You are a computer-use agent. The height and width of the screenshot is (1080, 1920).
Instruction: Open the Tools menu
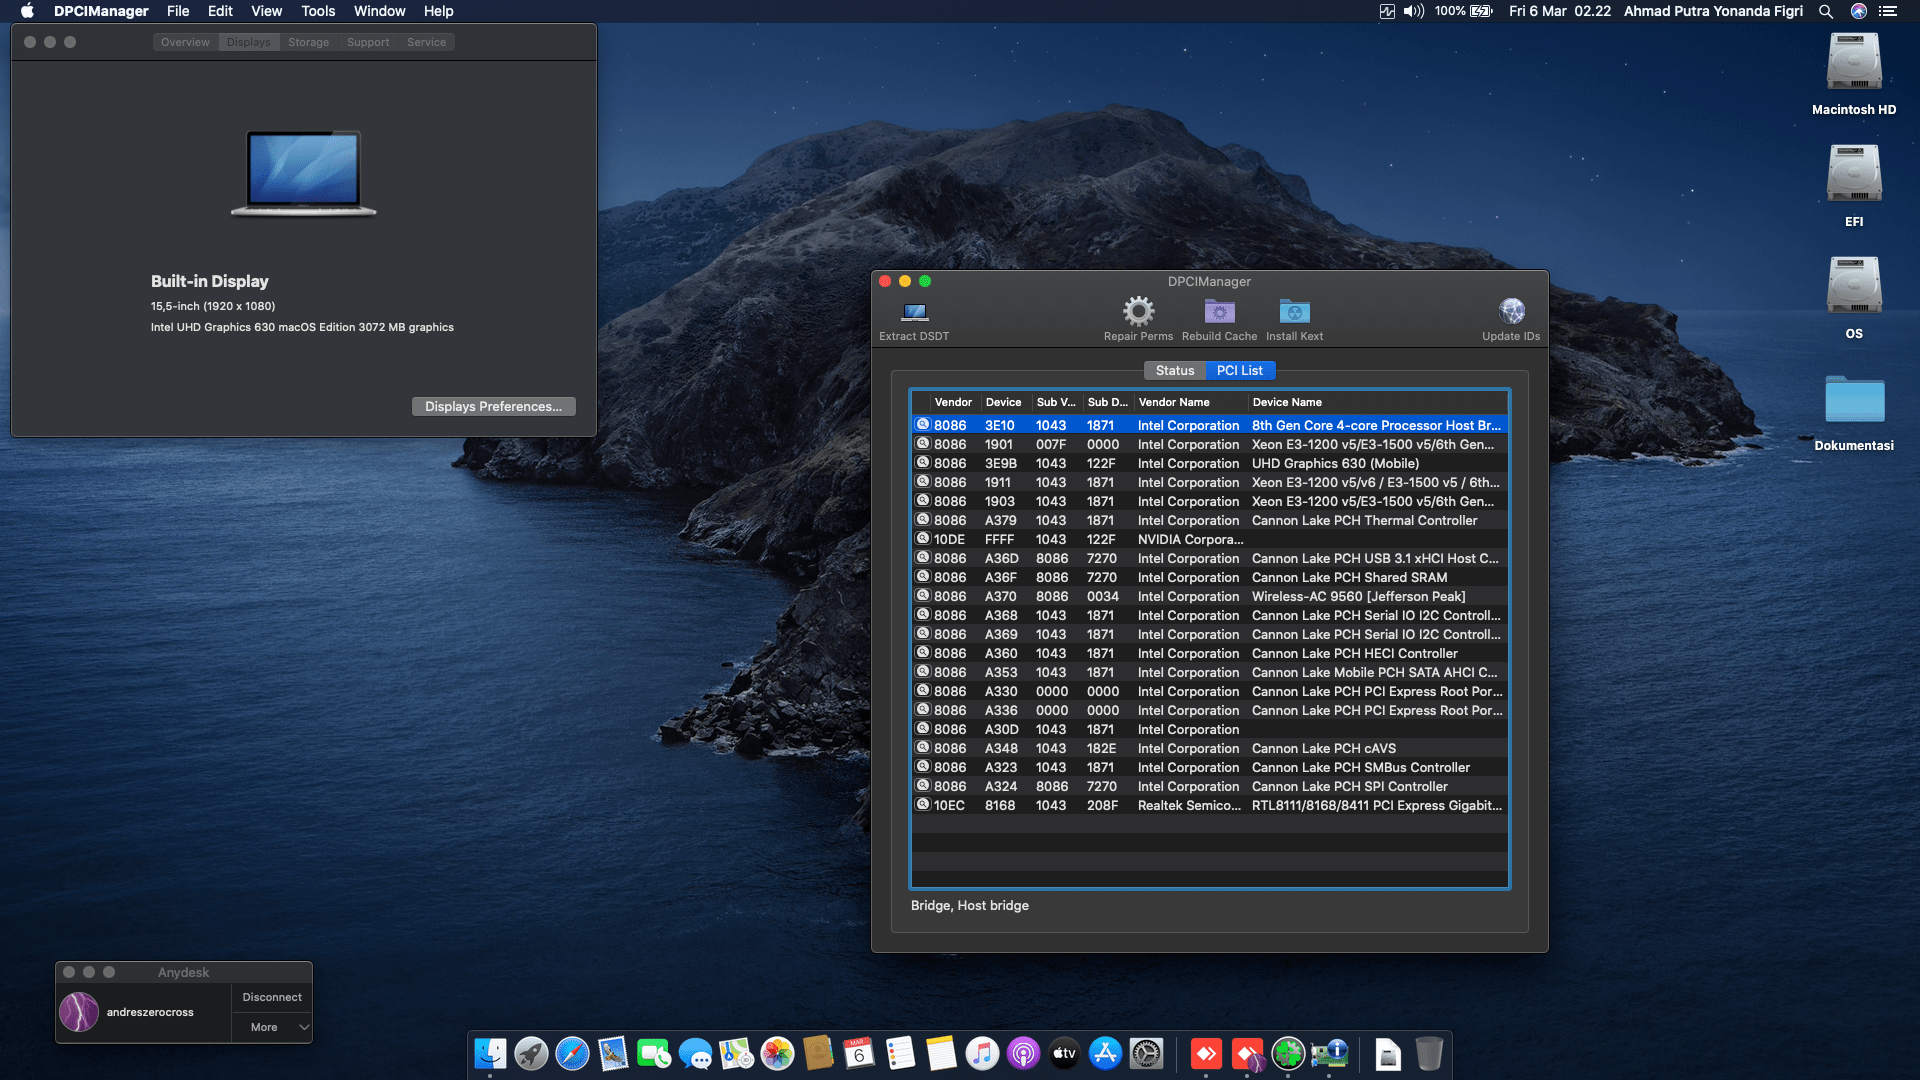tap(318, 11)
